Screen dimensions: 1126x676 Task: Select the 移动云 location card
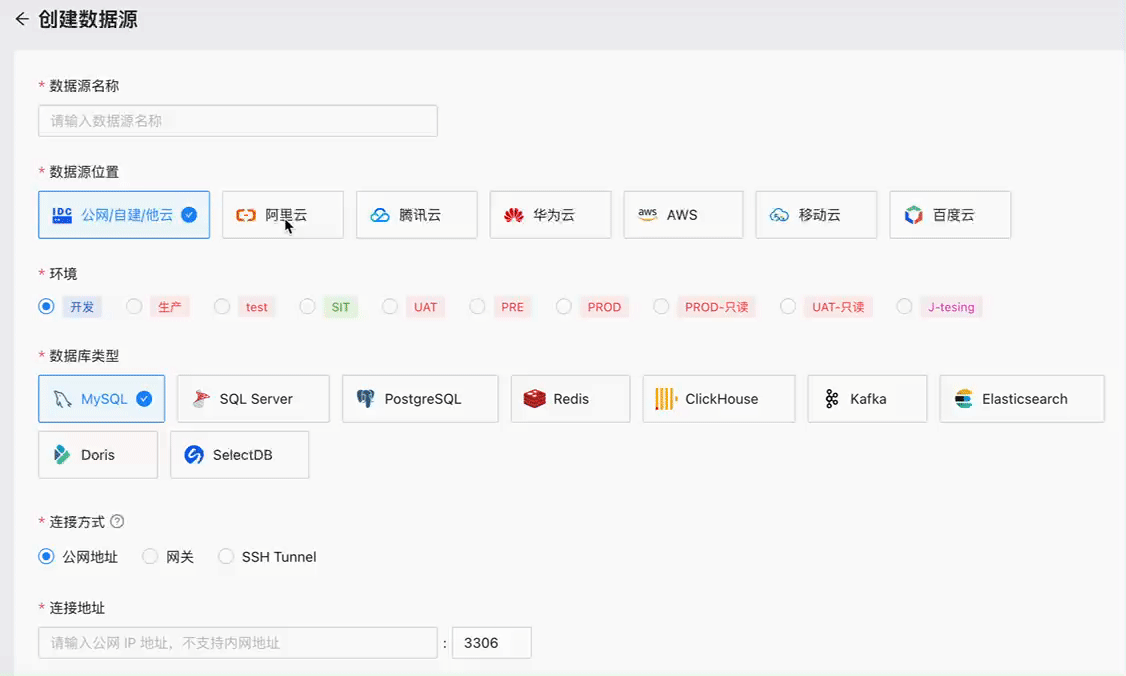click(816, 215)
